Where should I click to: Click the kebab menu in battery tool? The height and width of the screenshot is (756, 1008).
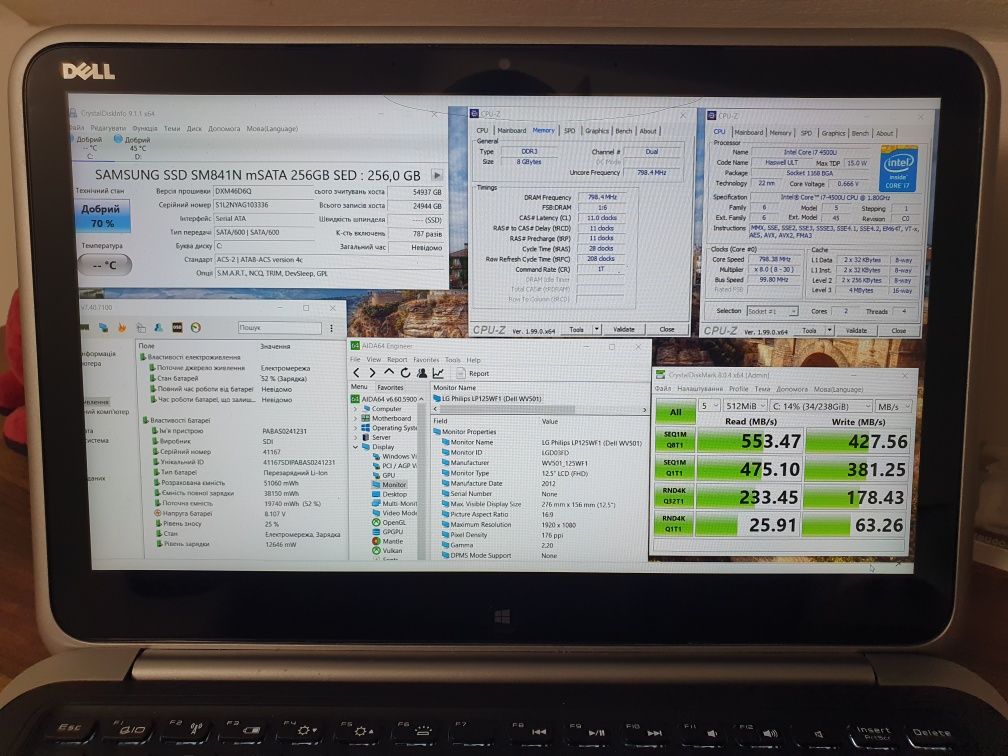(332, 328)
